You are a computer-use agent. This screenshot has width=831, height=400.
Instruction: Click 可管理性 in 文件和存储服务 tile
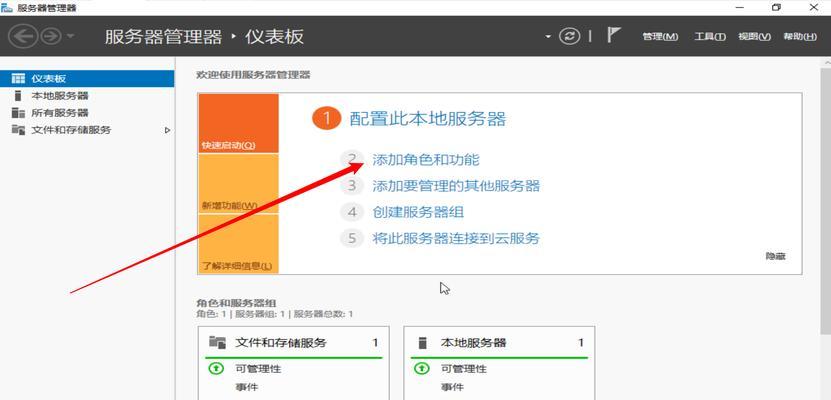[x=258, y=368]
